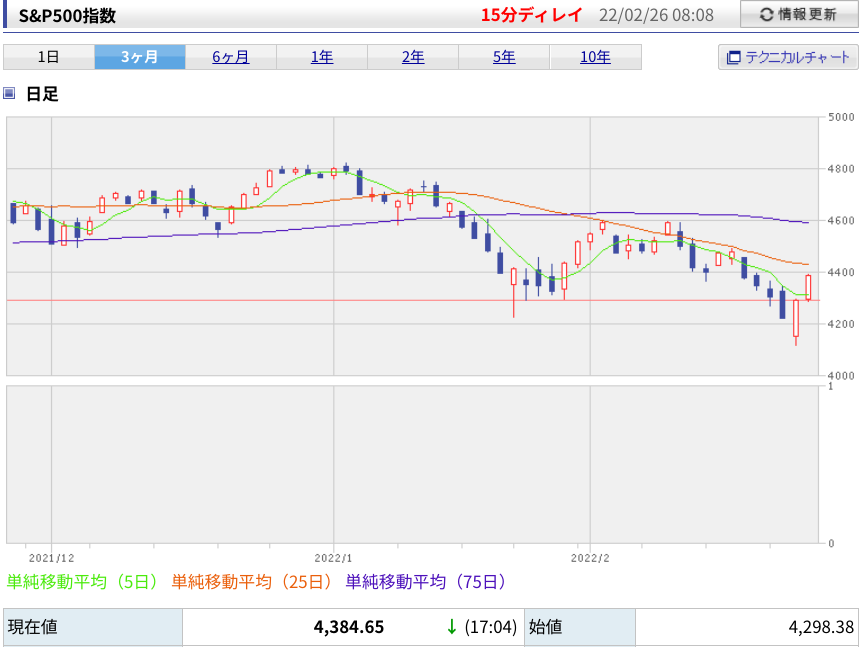Click the 始値 label cell
Image resolution: width=860 pixels, height=647 pixels.
click(580, 627)
